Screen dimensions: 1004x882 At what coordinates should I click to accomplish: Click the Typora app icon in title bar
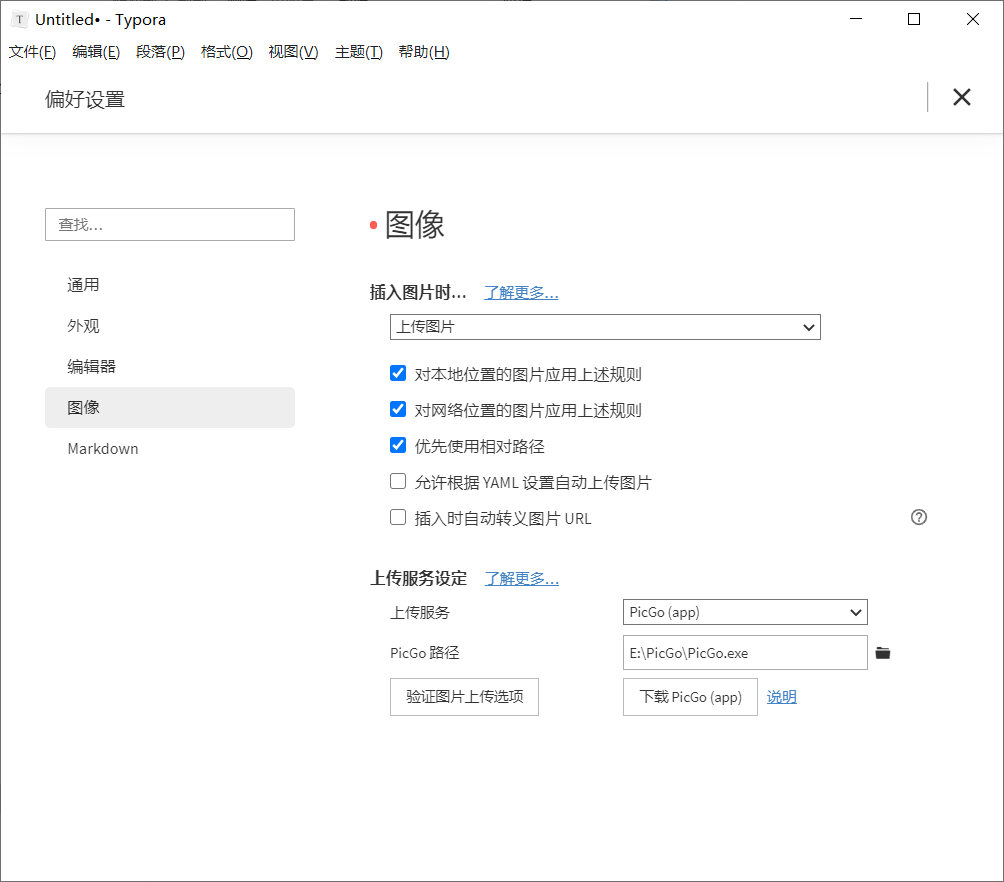pos(20,19)
